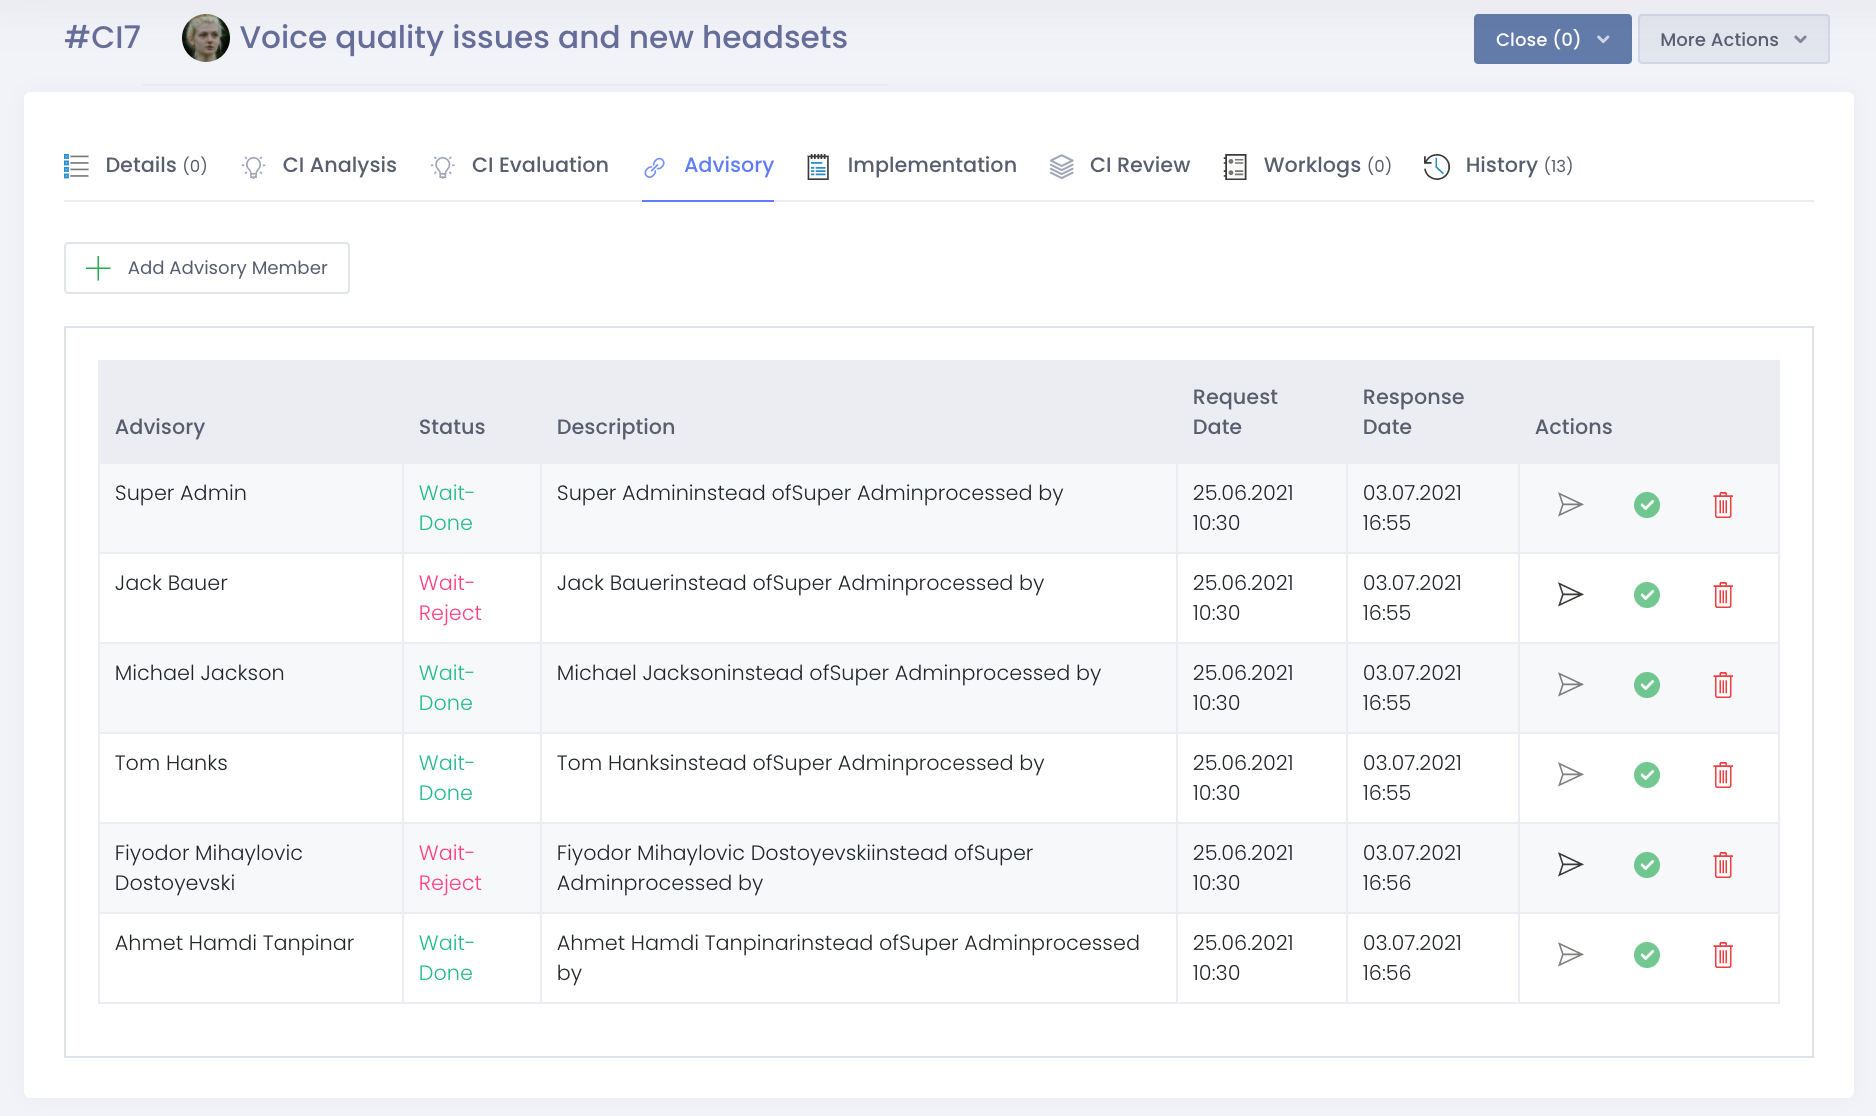1876x1116 pixels.
Task: Click green checkmark for Ahmet Hamdi Tanpinar
Action: pos(1646,955)
